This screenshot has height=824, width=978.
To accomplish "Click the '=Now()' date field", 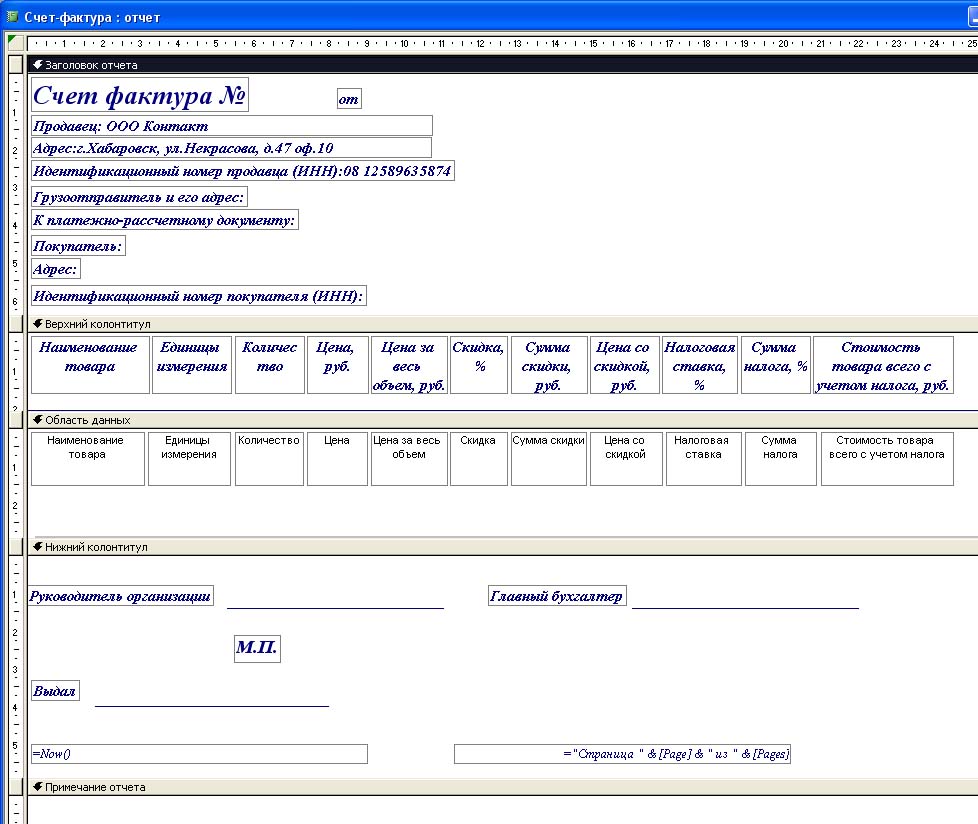I will click(200, 754).
